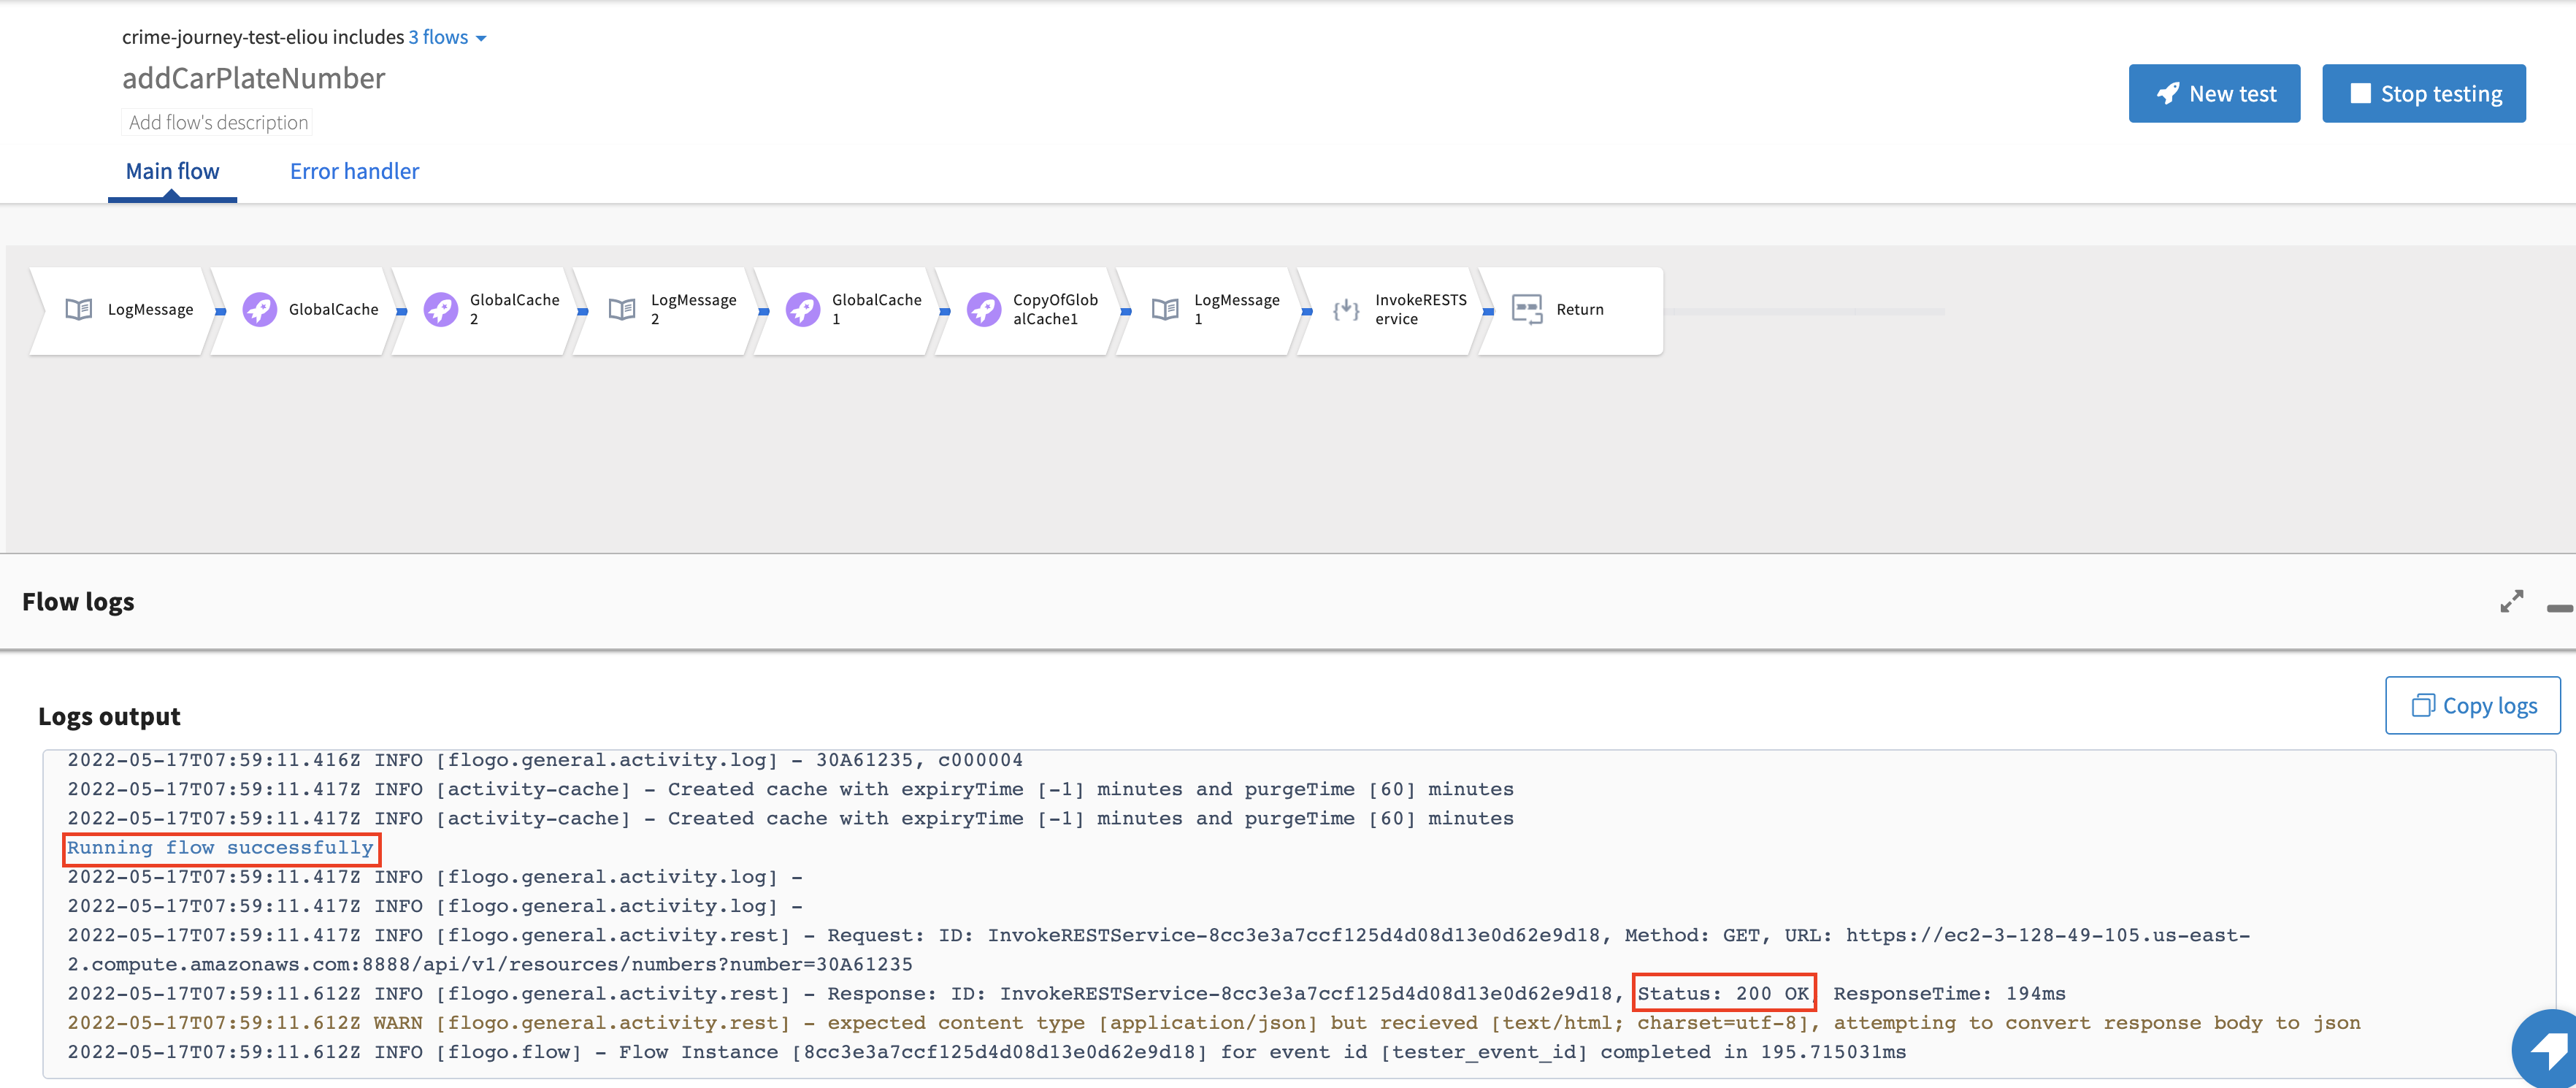This screenshot has height=1088, width=2576.
Task: Click the copy icon beside Copy logs
Action: click(2422, 705)
